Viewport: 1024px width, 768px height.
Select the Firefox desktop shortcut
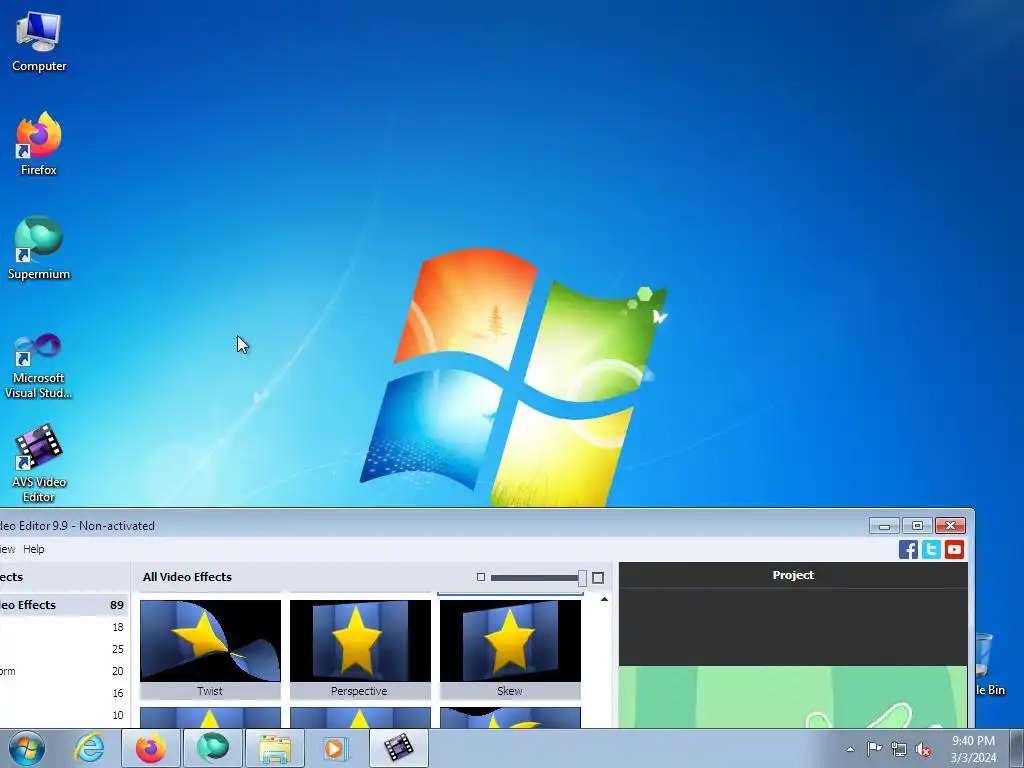coord(39,144)
